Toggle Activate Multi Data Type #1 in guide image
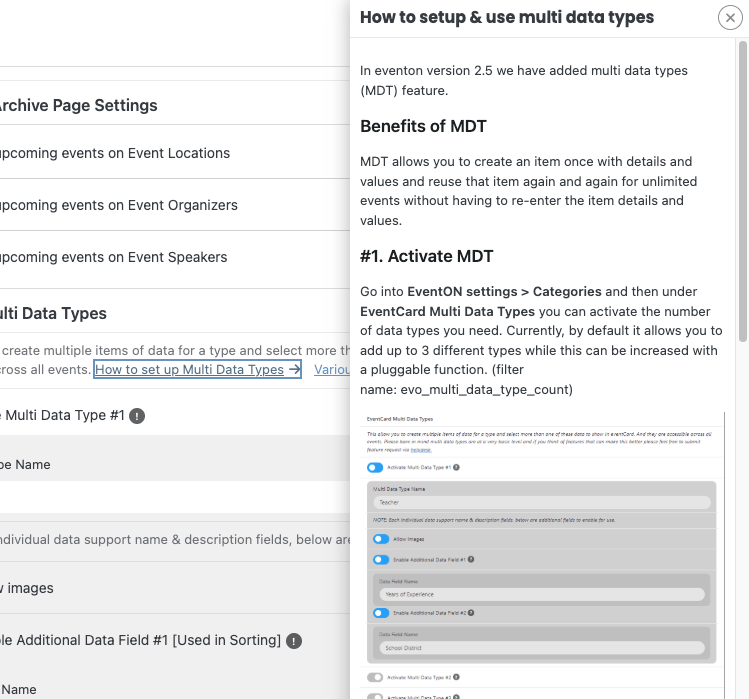The height and width of the screenshot is (699, 749). 376,467
